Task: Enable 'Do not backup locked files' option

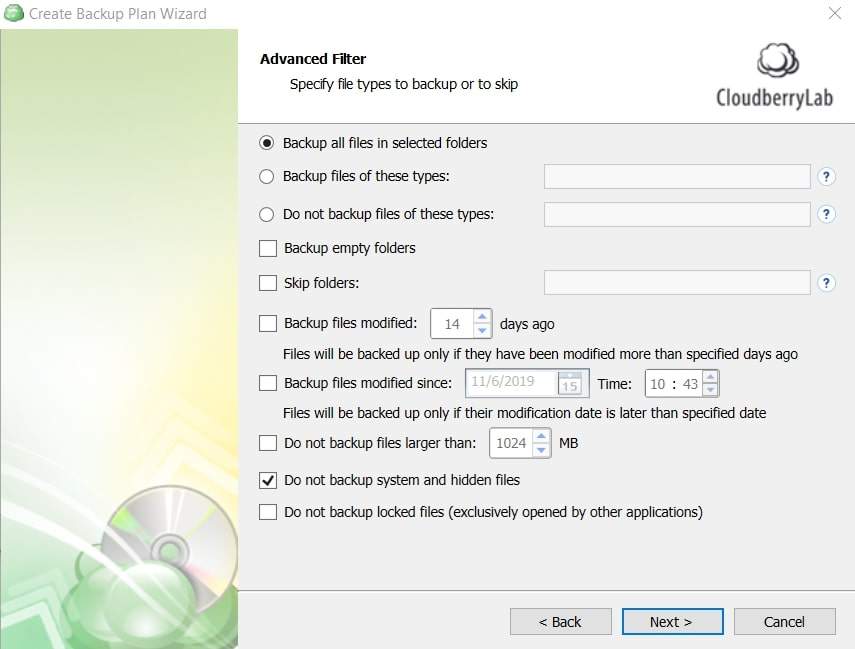Action: 268,512
